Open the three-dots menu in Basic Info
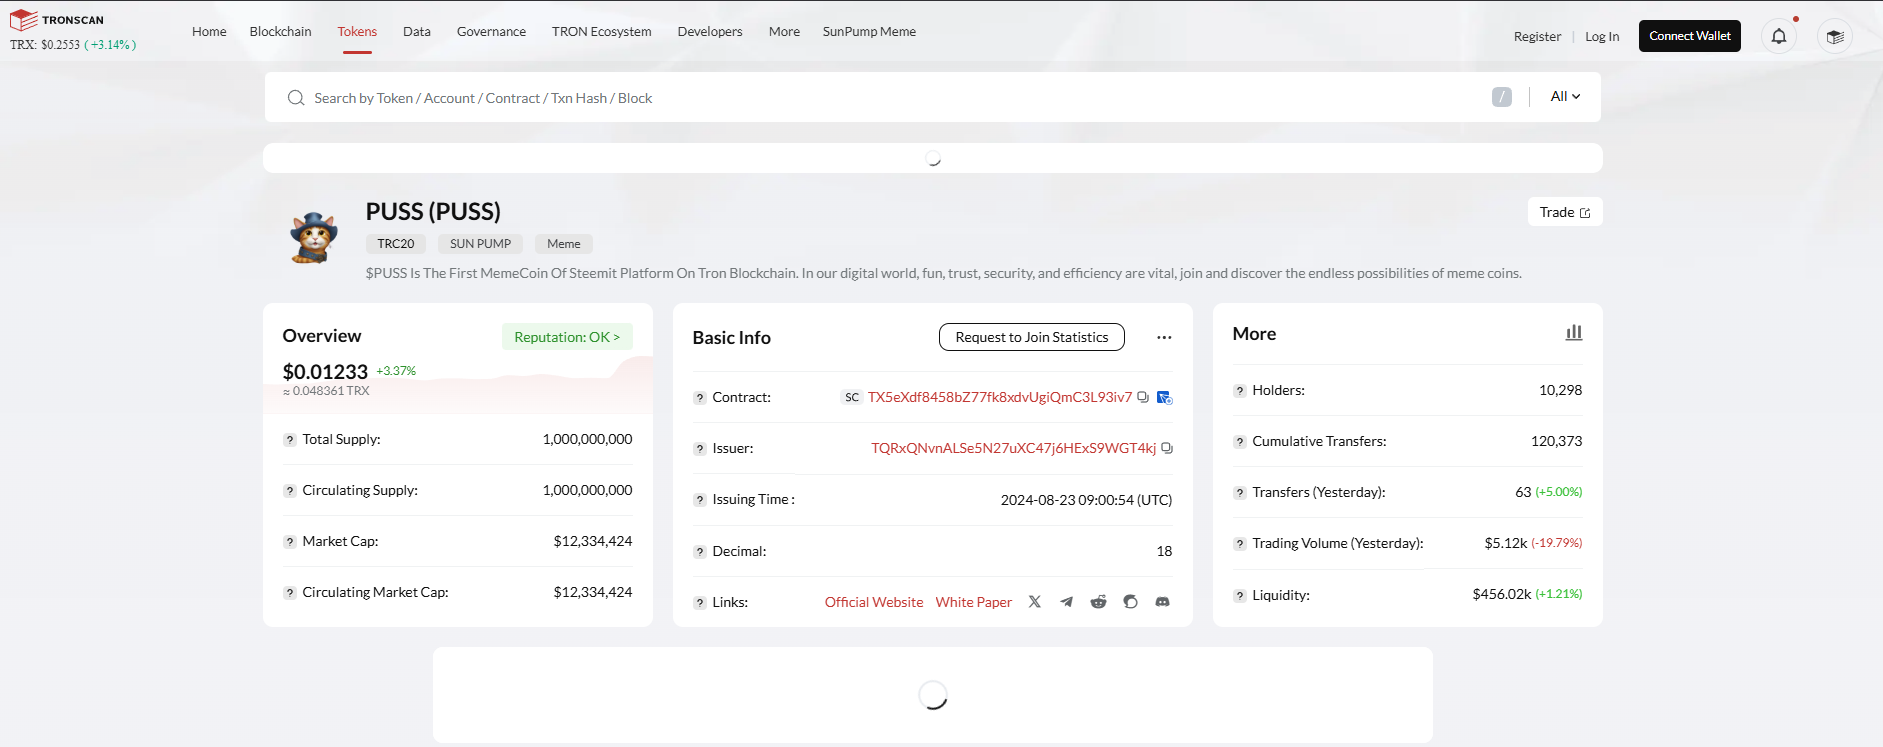This screenshot has width=1883, height=747. point(1164,338)
